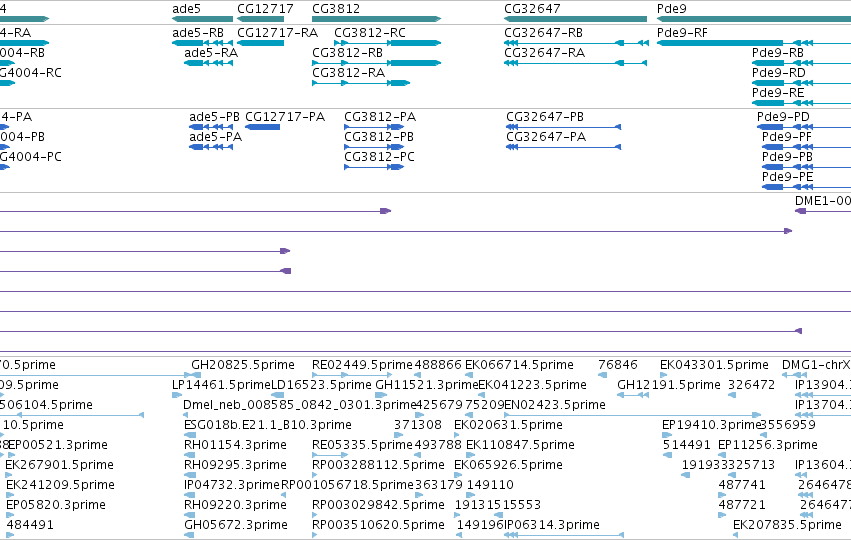851x540 pixels.
Task: Click protein label ade5-PA
Action: coord(215,137)
